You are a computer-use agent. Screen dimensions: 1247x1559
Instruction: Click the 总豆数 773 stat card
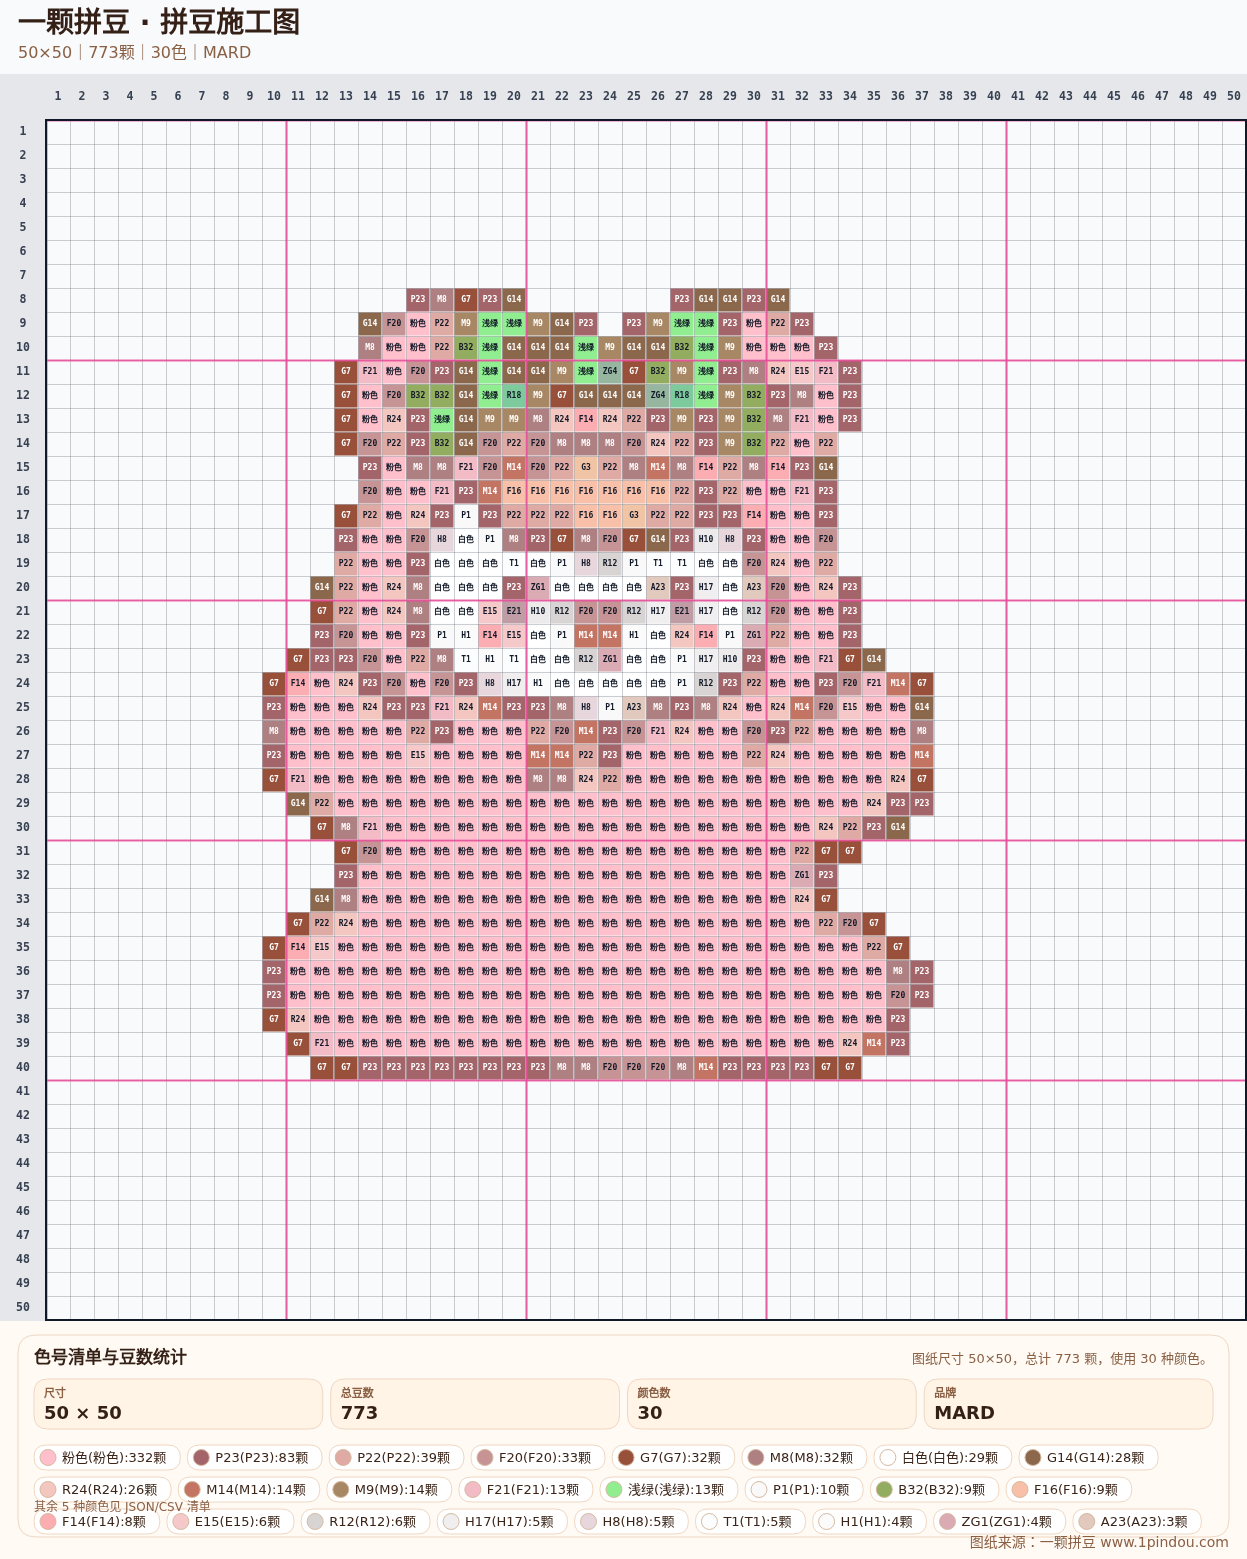[475, 1404]
